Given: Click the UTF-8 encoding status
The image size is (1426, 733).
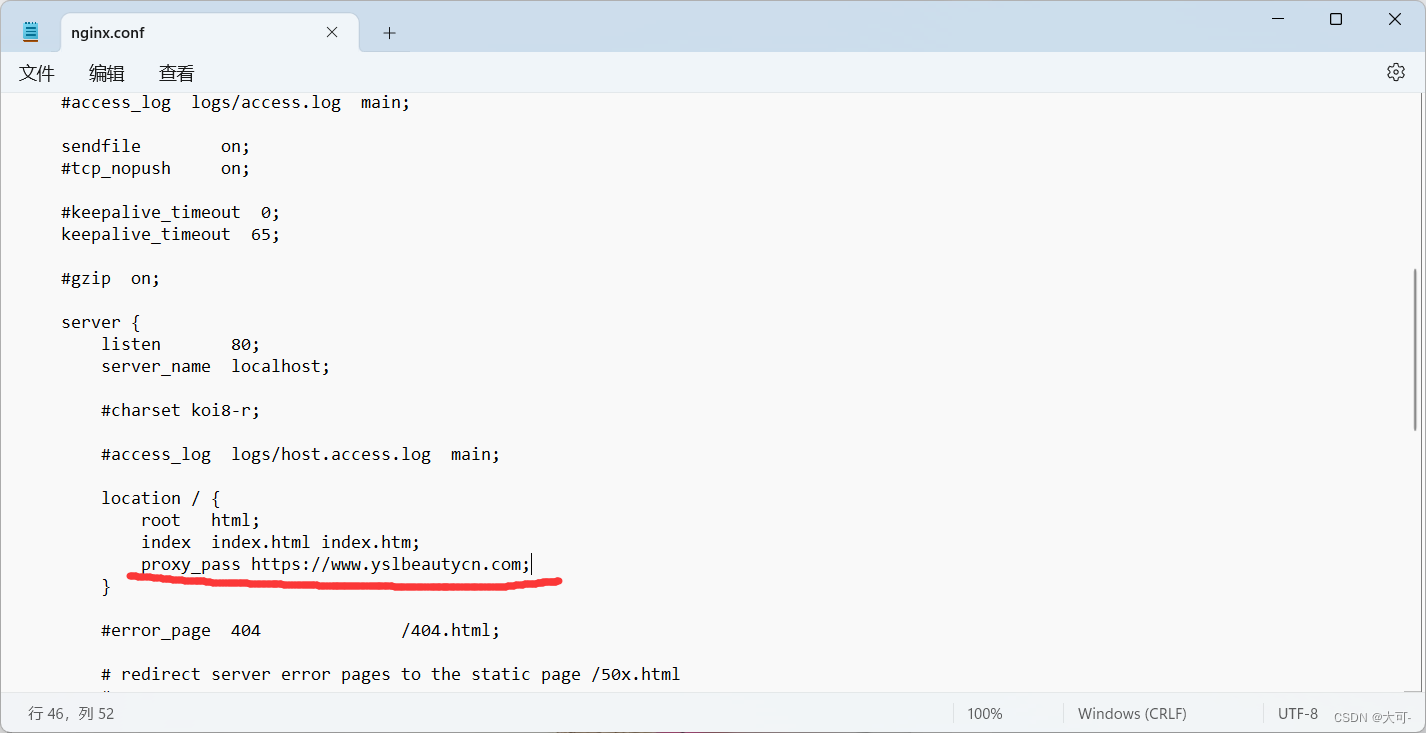Looking at the screenshot, I should pyautogui.click(x=1298, y=714).
